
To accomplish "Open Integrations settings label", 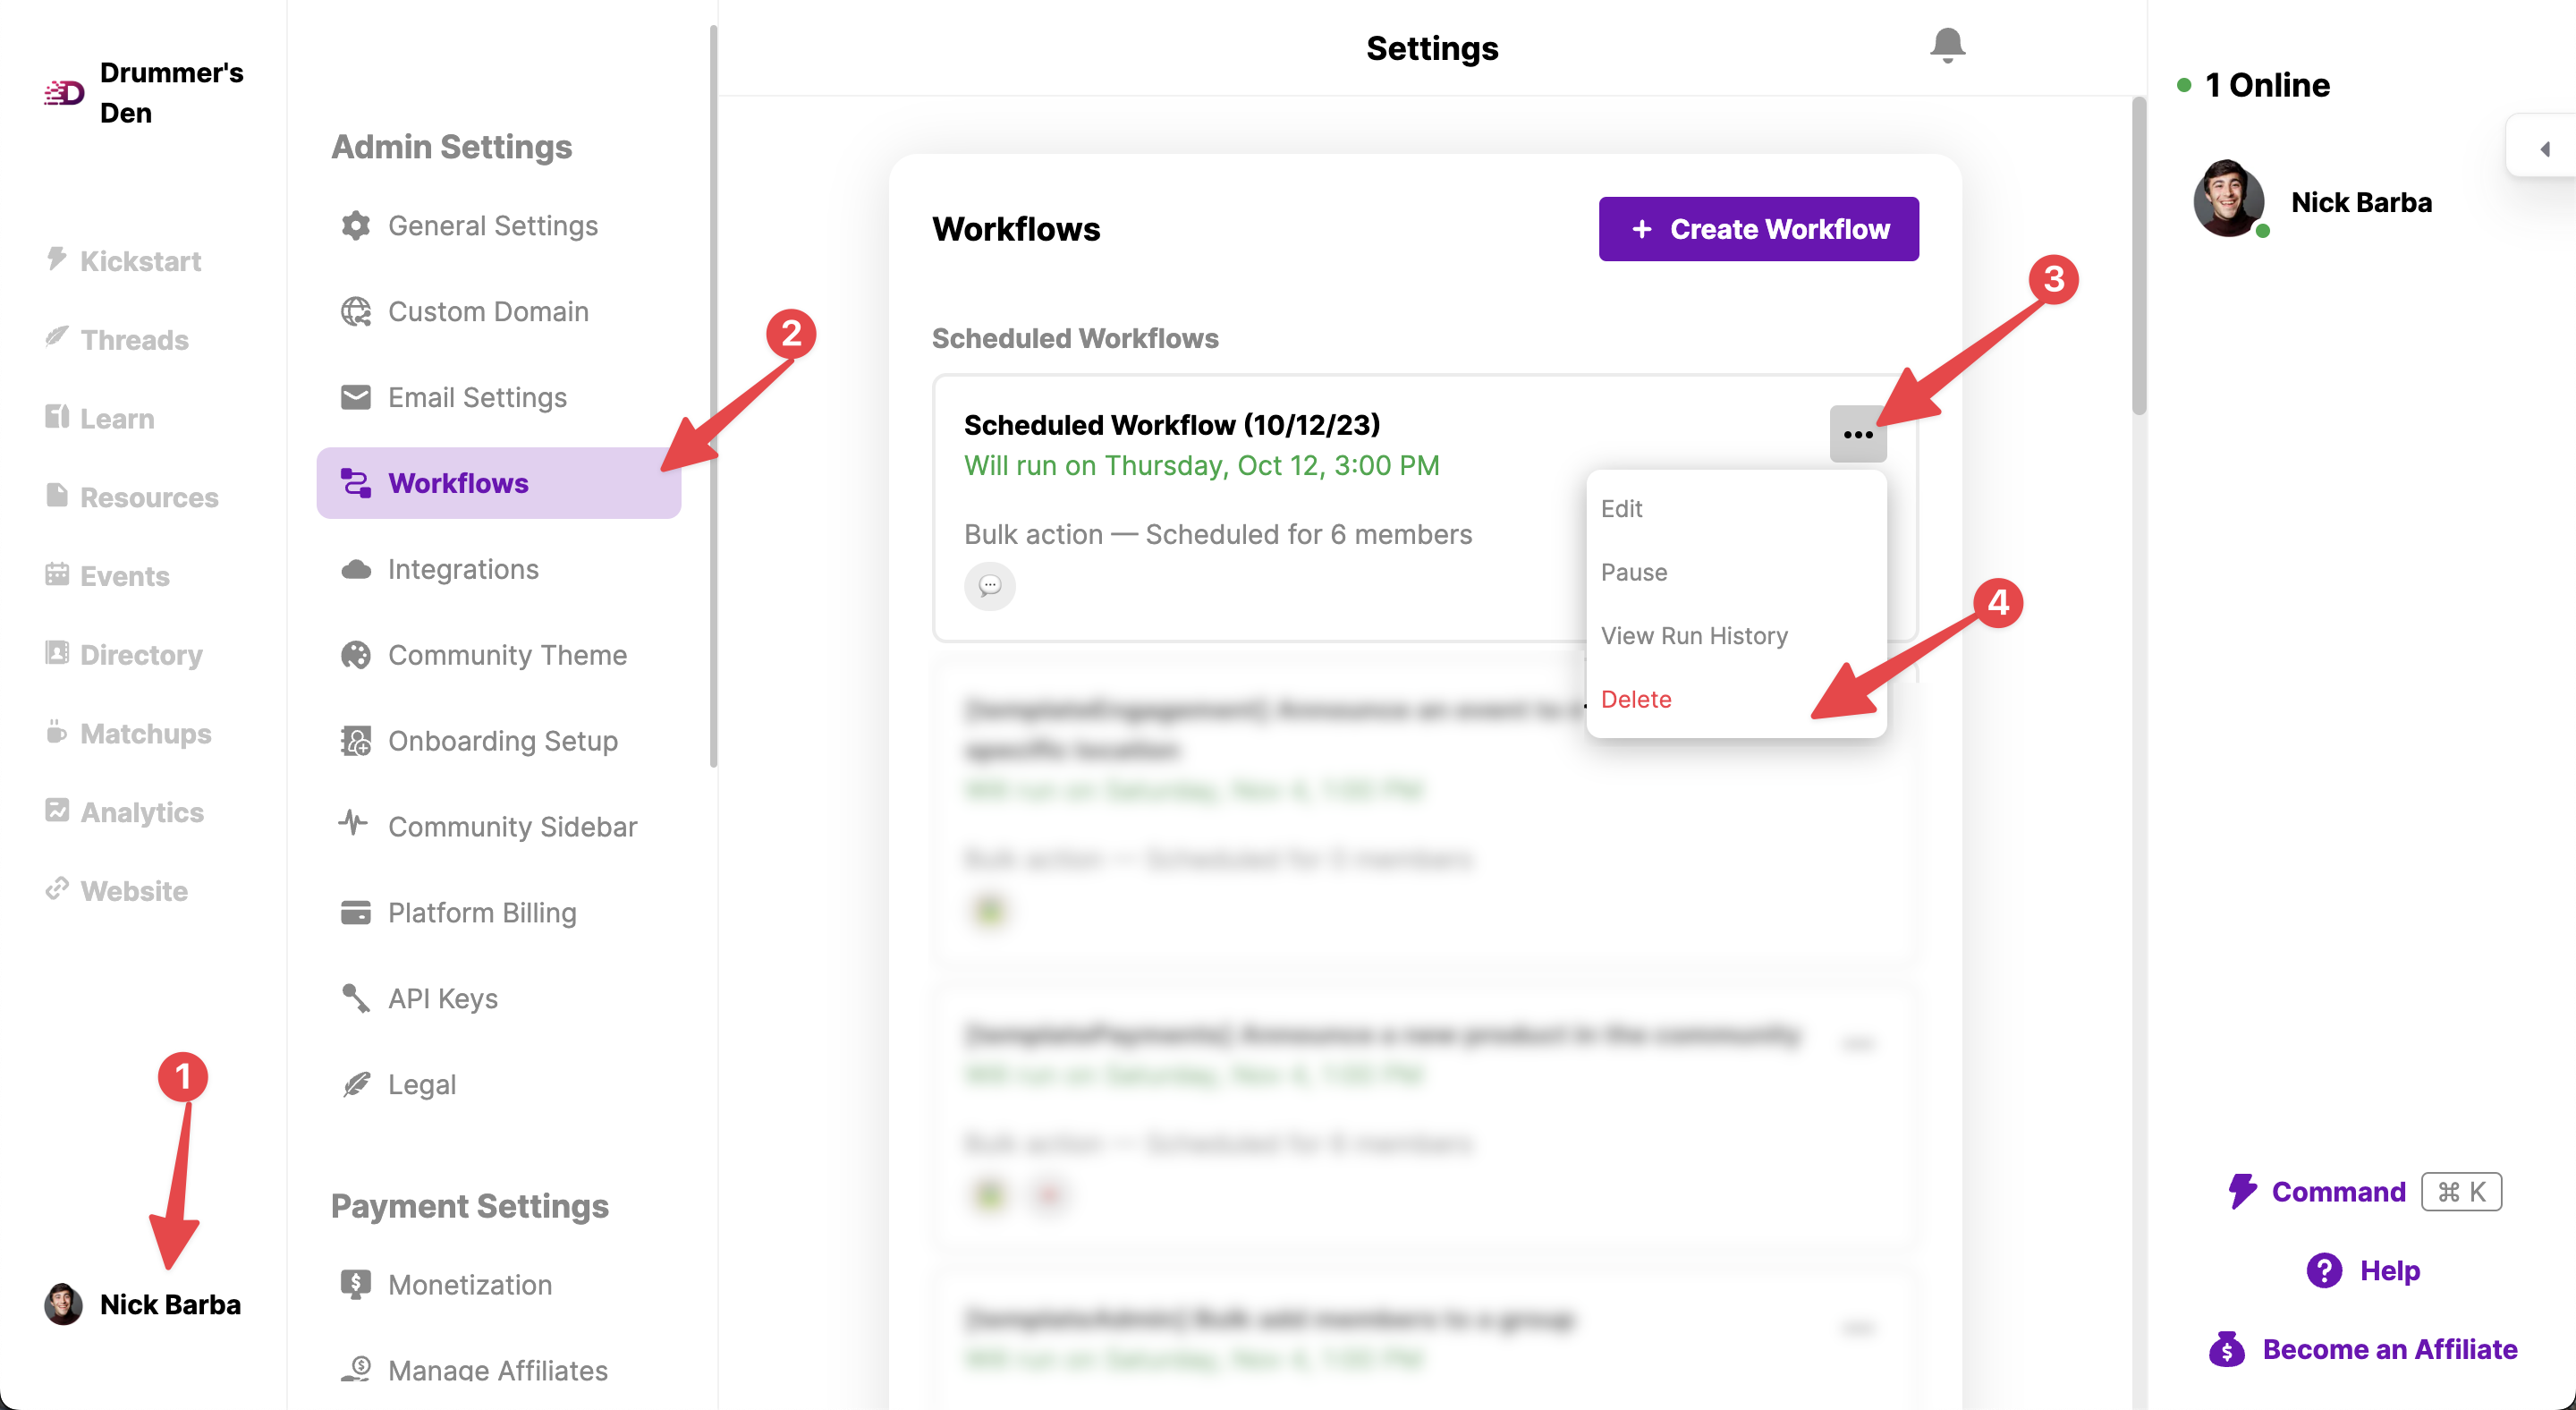I will coord(463,569).
